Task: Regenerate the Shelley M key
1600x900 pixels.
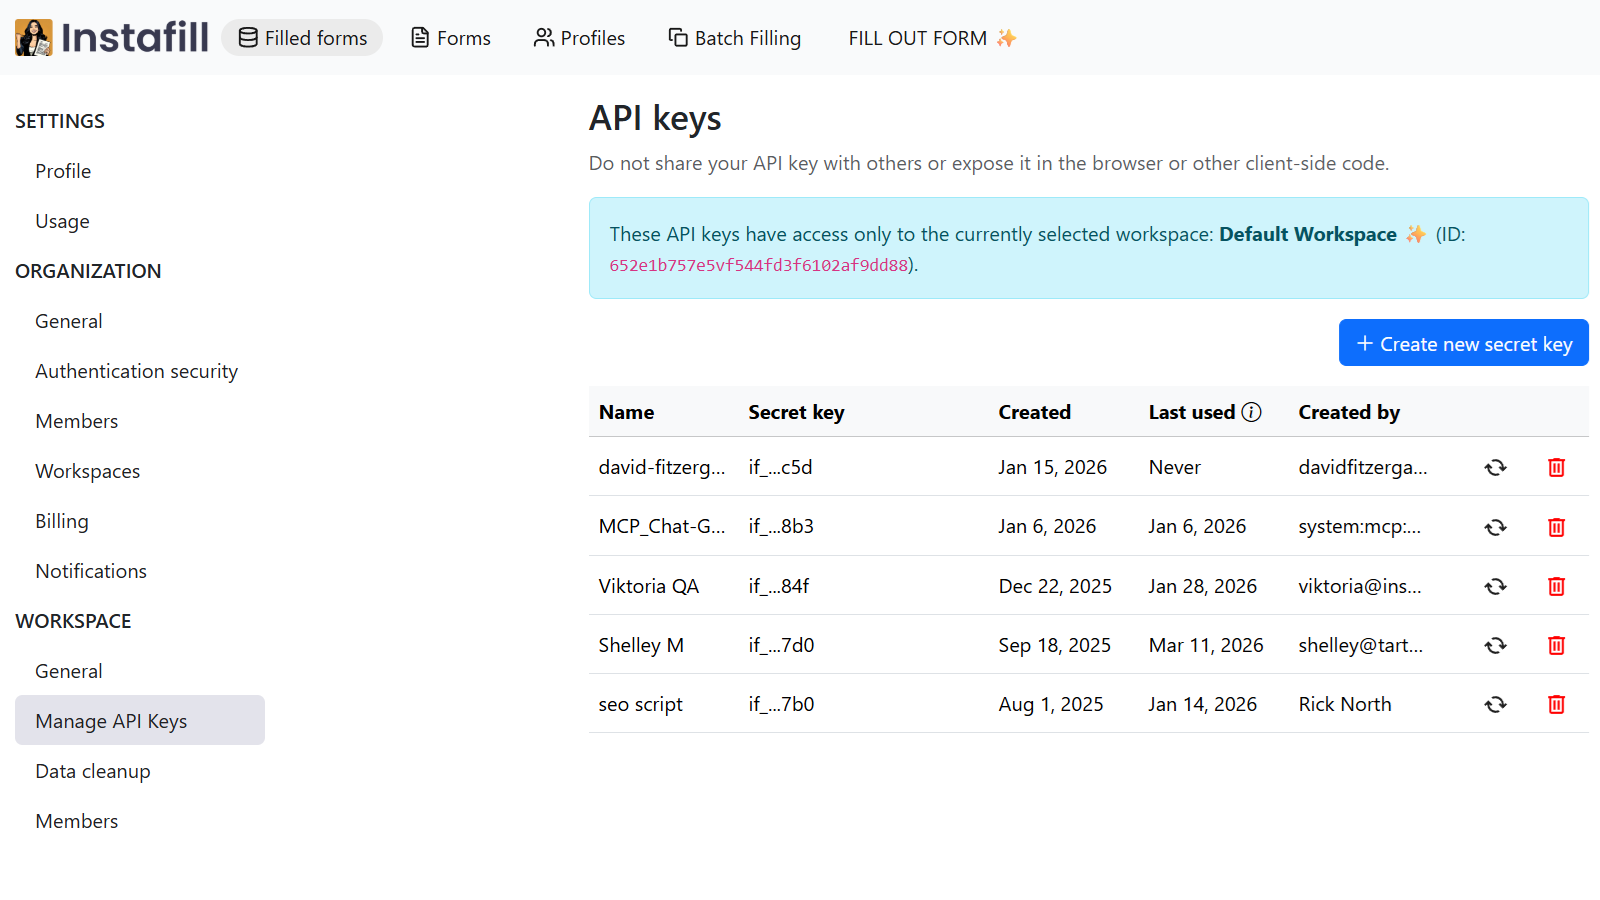Action: [x=1494, y=645]
